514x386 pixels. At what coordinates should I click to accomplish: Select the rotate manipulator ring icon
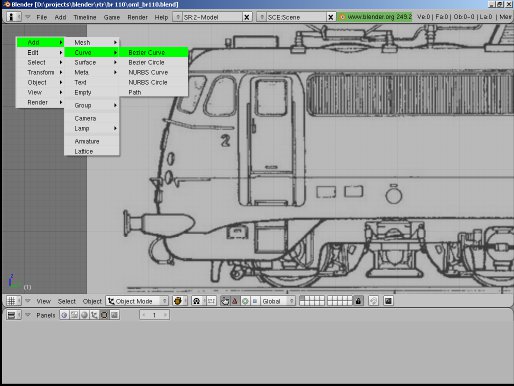[x=245, y=301]
